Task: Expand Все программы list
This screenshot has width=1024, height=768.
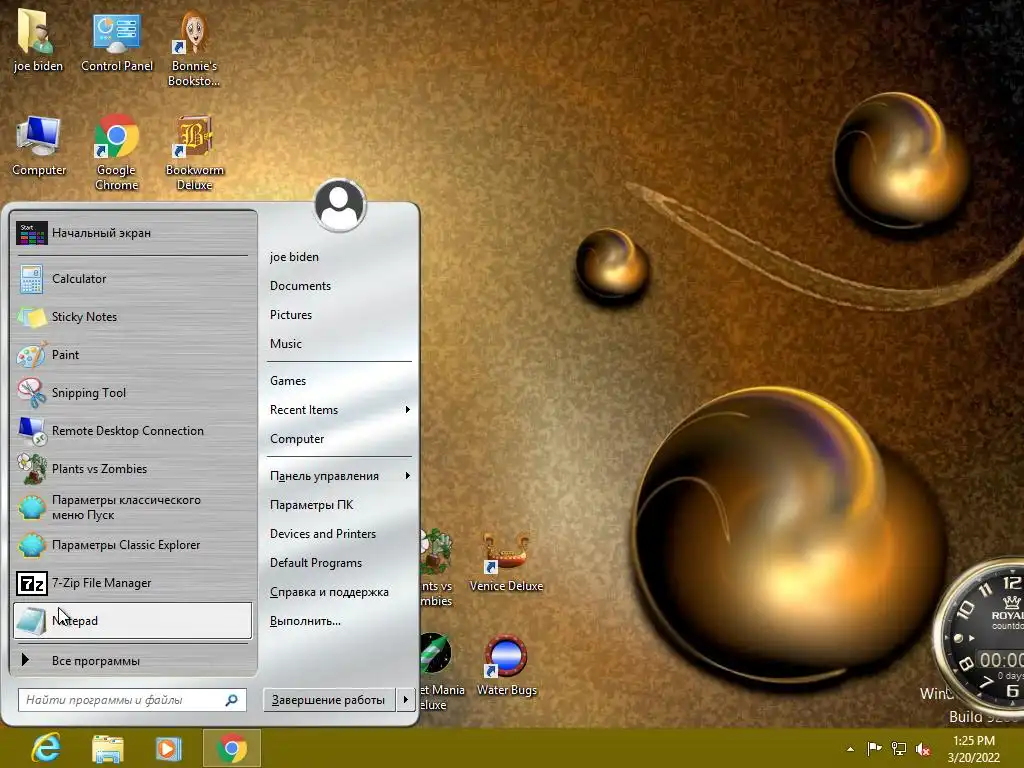Action: (132, 660)
